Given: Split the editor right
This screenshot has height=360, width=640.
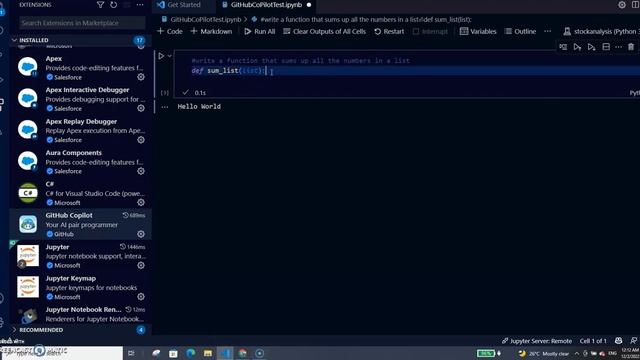Looking at the screenshot, I should pyautogui.click(x=636, y=5).
